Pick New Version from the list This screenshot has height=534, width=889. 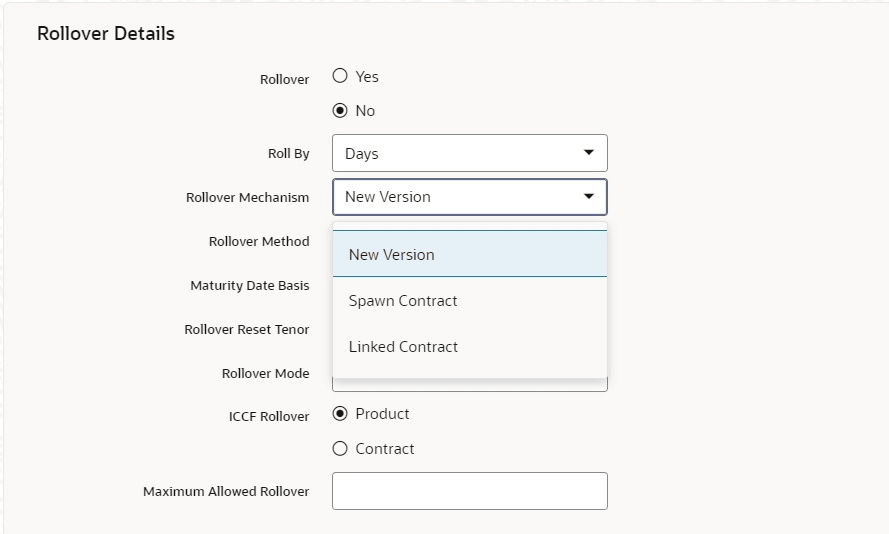pyautogui.click(x=469, y=254)
